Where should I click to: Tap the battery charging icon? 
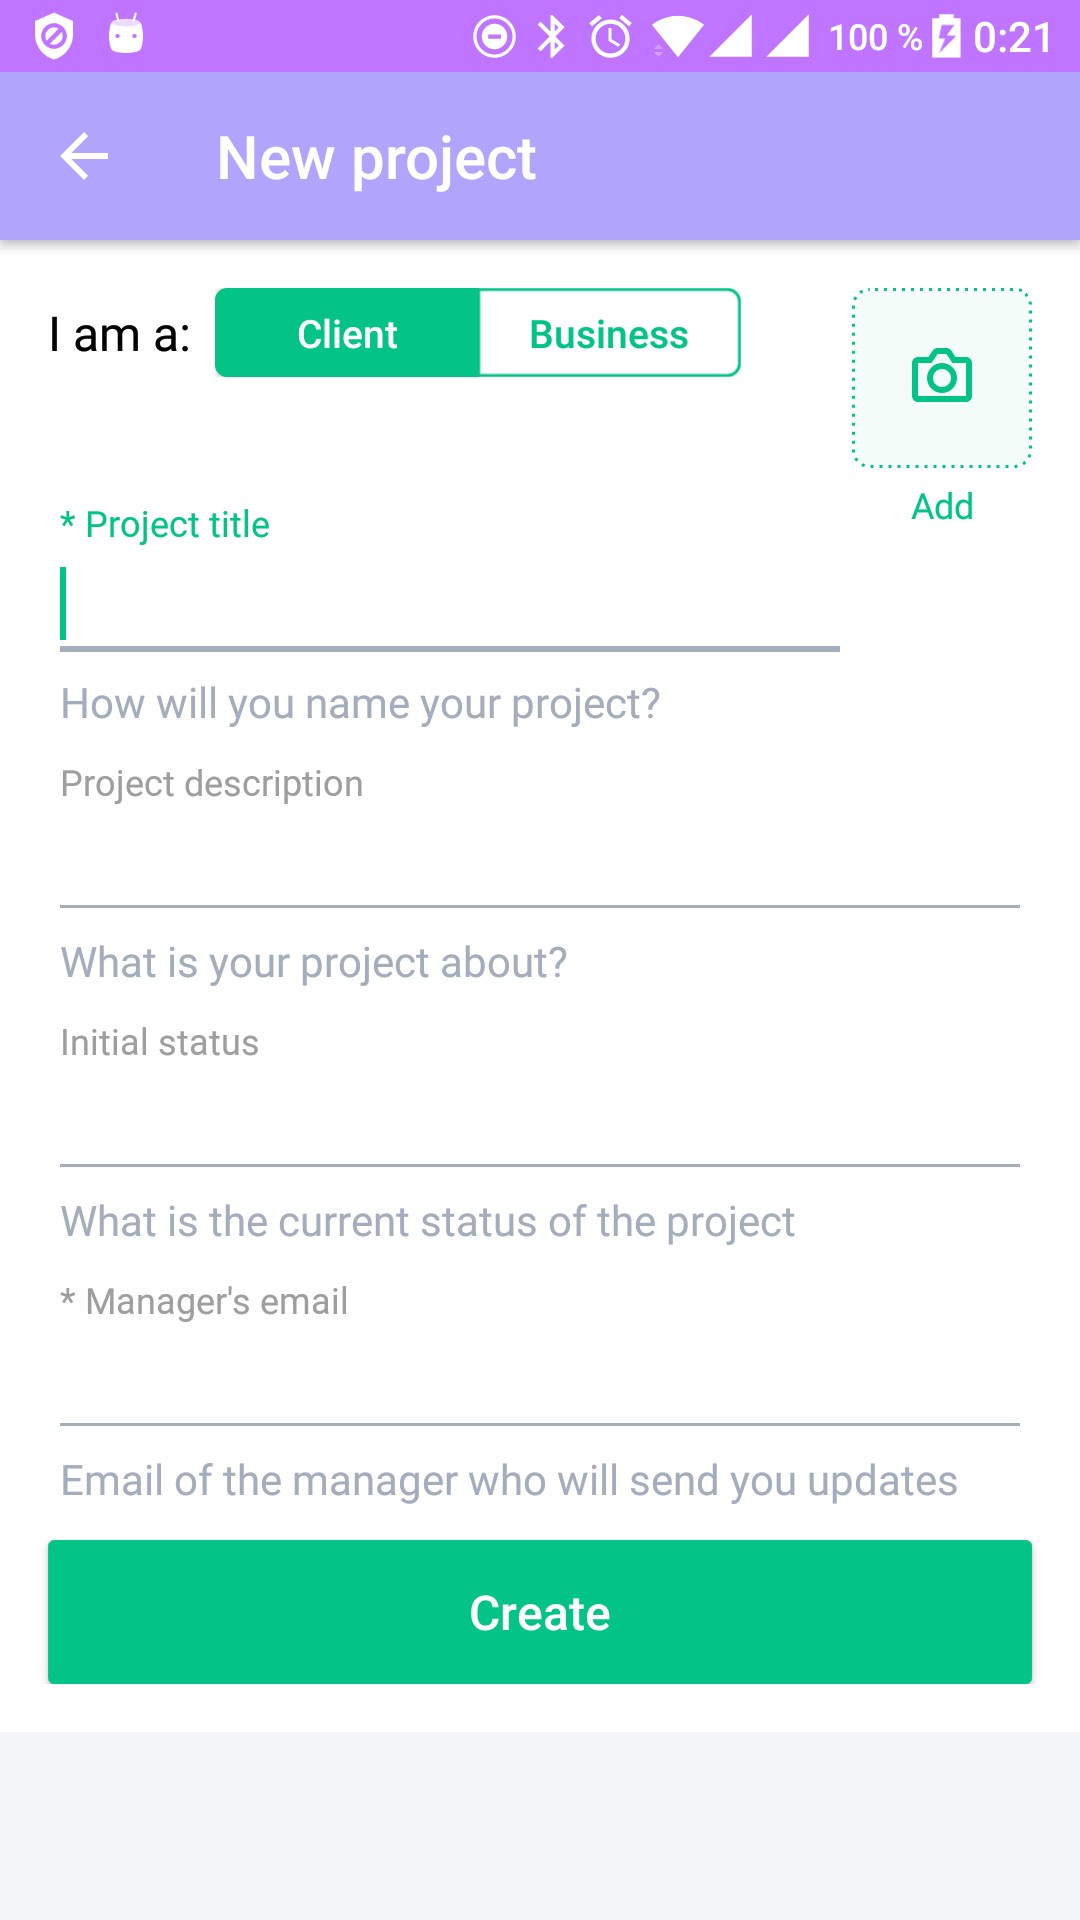[946, 37]
